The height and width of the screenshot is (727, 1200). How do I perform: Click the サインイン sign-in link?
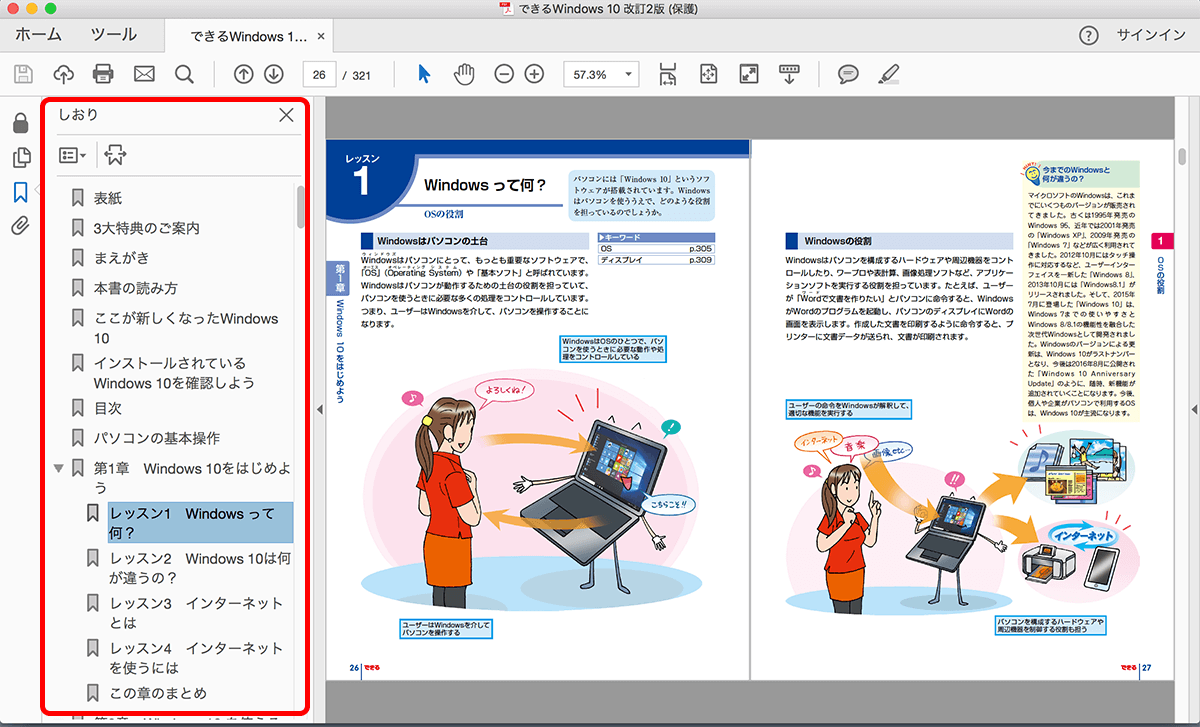coord(1151,36)
